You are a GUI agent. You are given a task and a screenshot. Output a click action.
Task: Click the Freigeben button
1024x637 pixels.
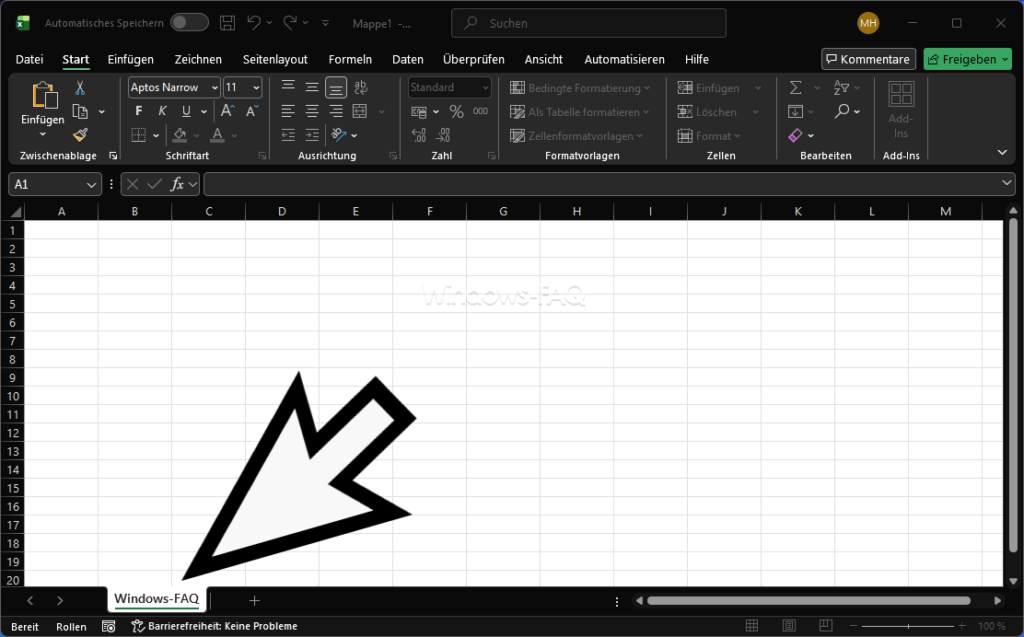point(968,59)
